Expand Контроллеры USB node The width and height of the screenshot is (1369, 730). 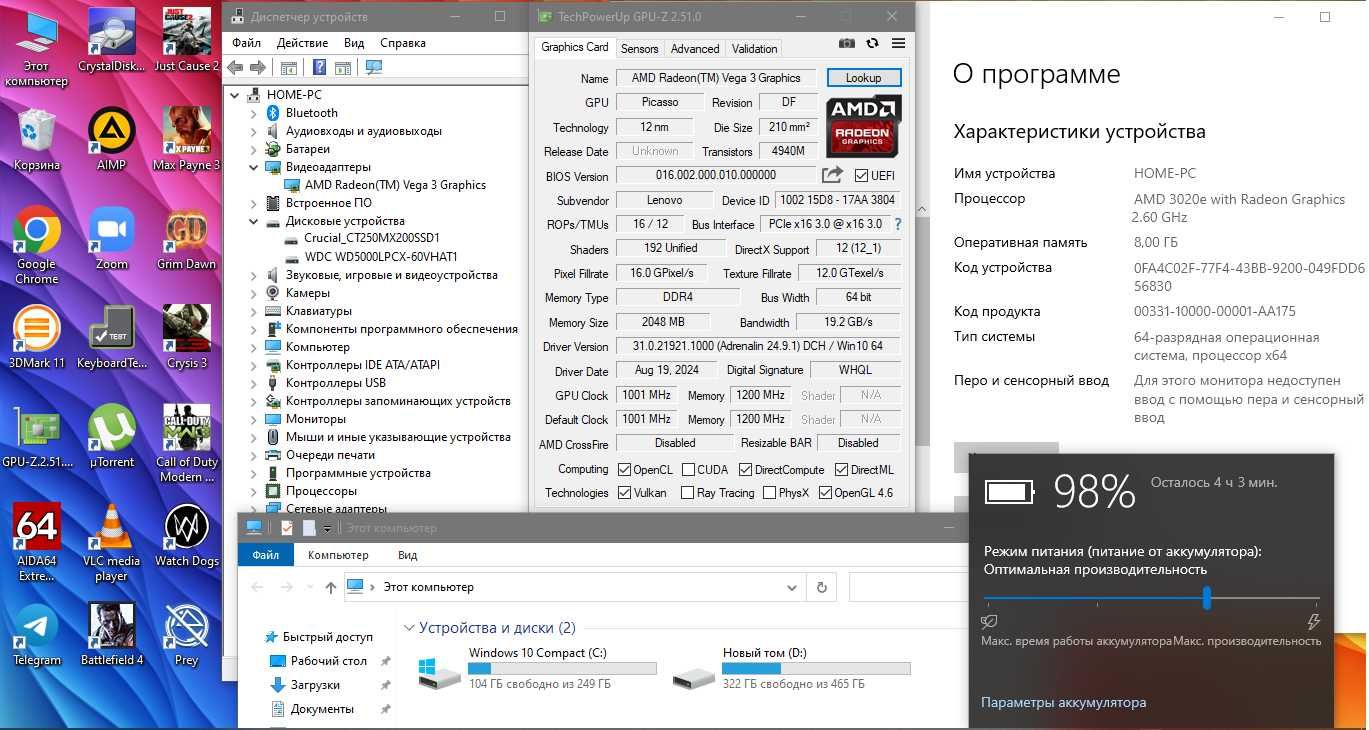[254, 383]
